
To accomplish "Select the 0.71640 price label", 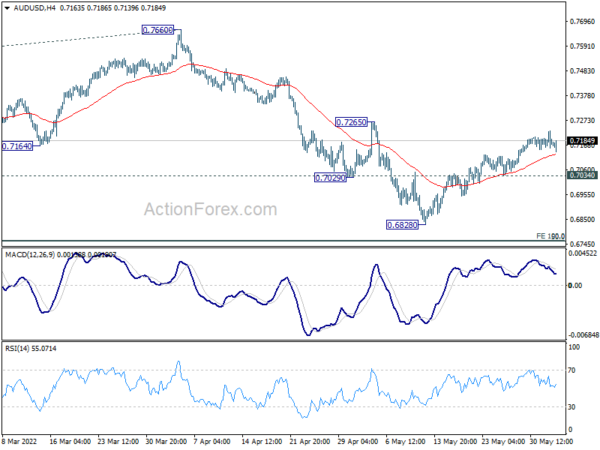I will pyautogui.click(x=17, y=146).
